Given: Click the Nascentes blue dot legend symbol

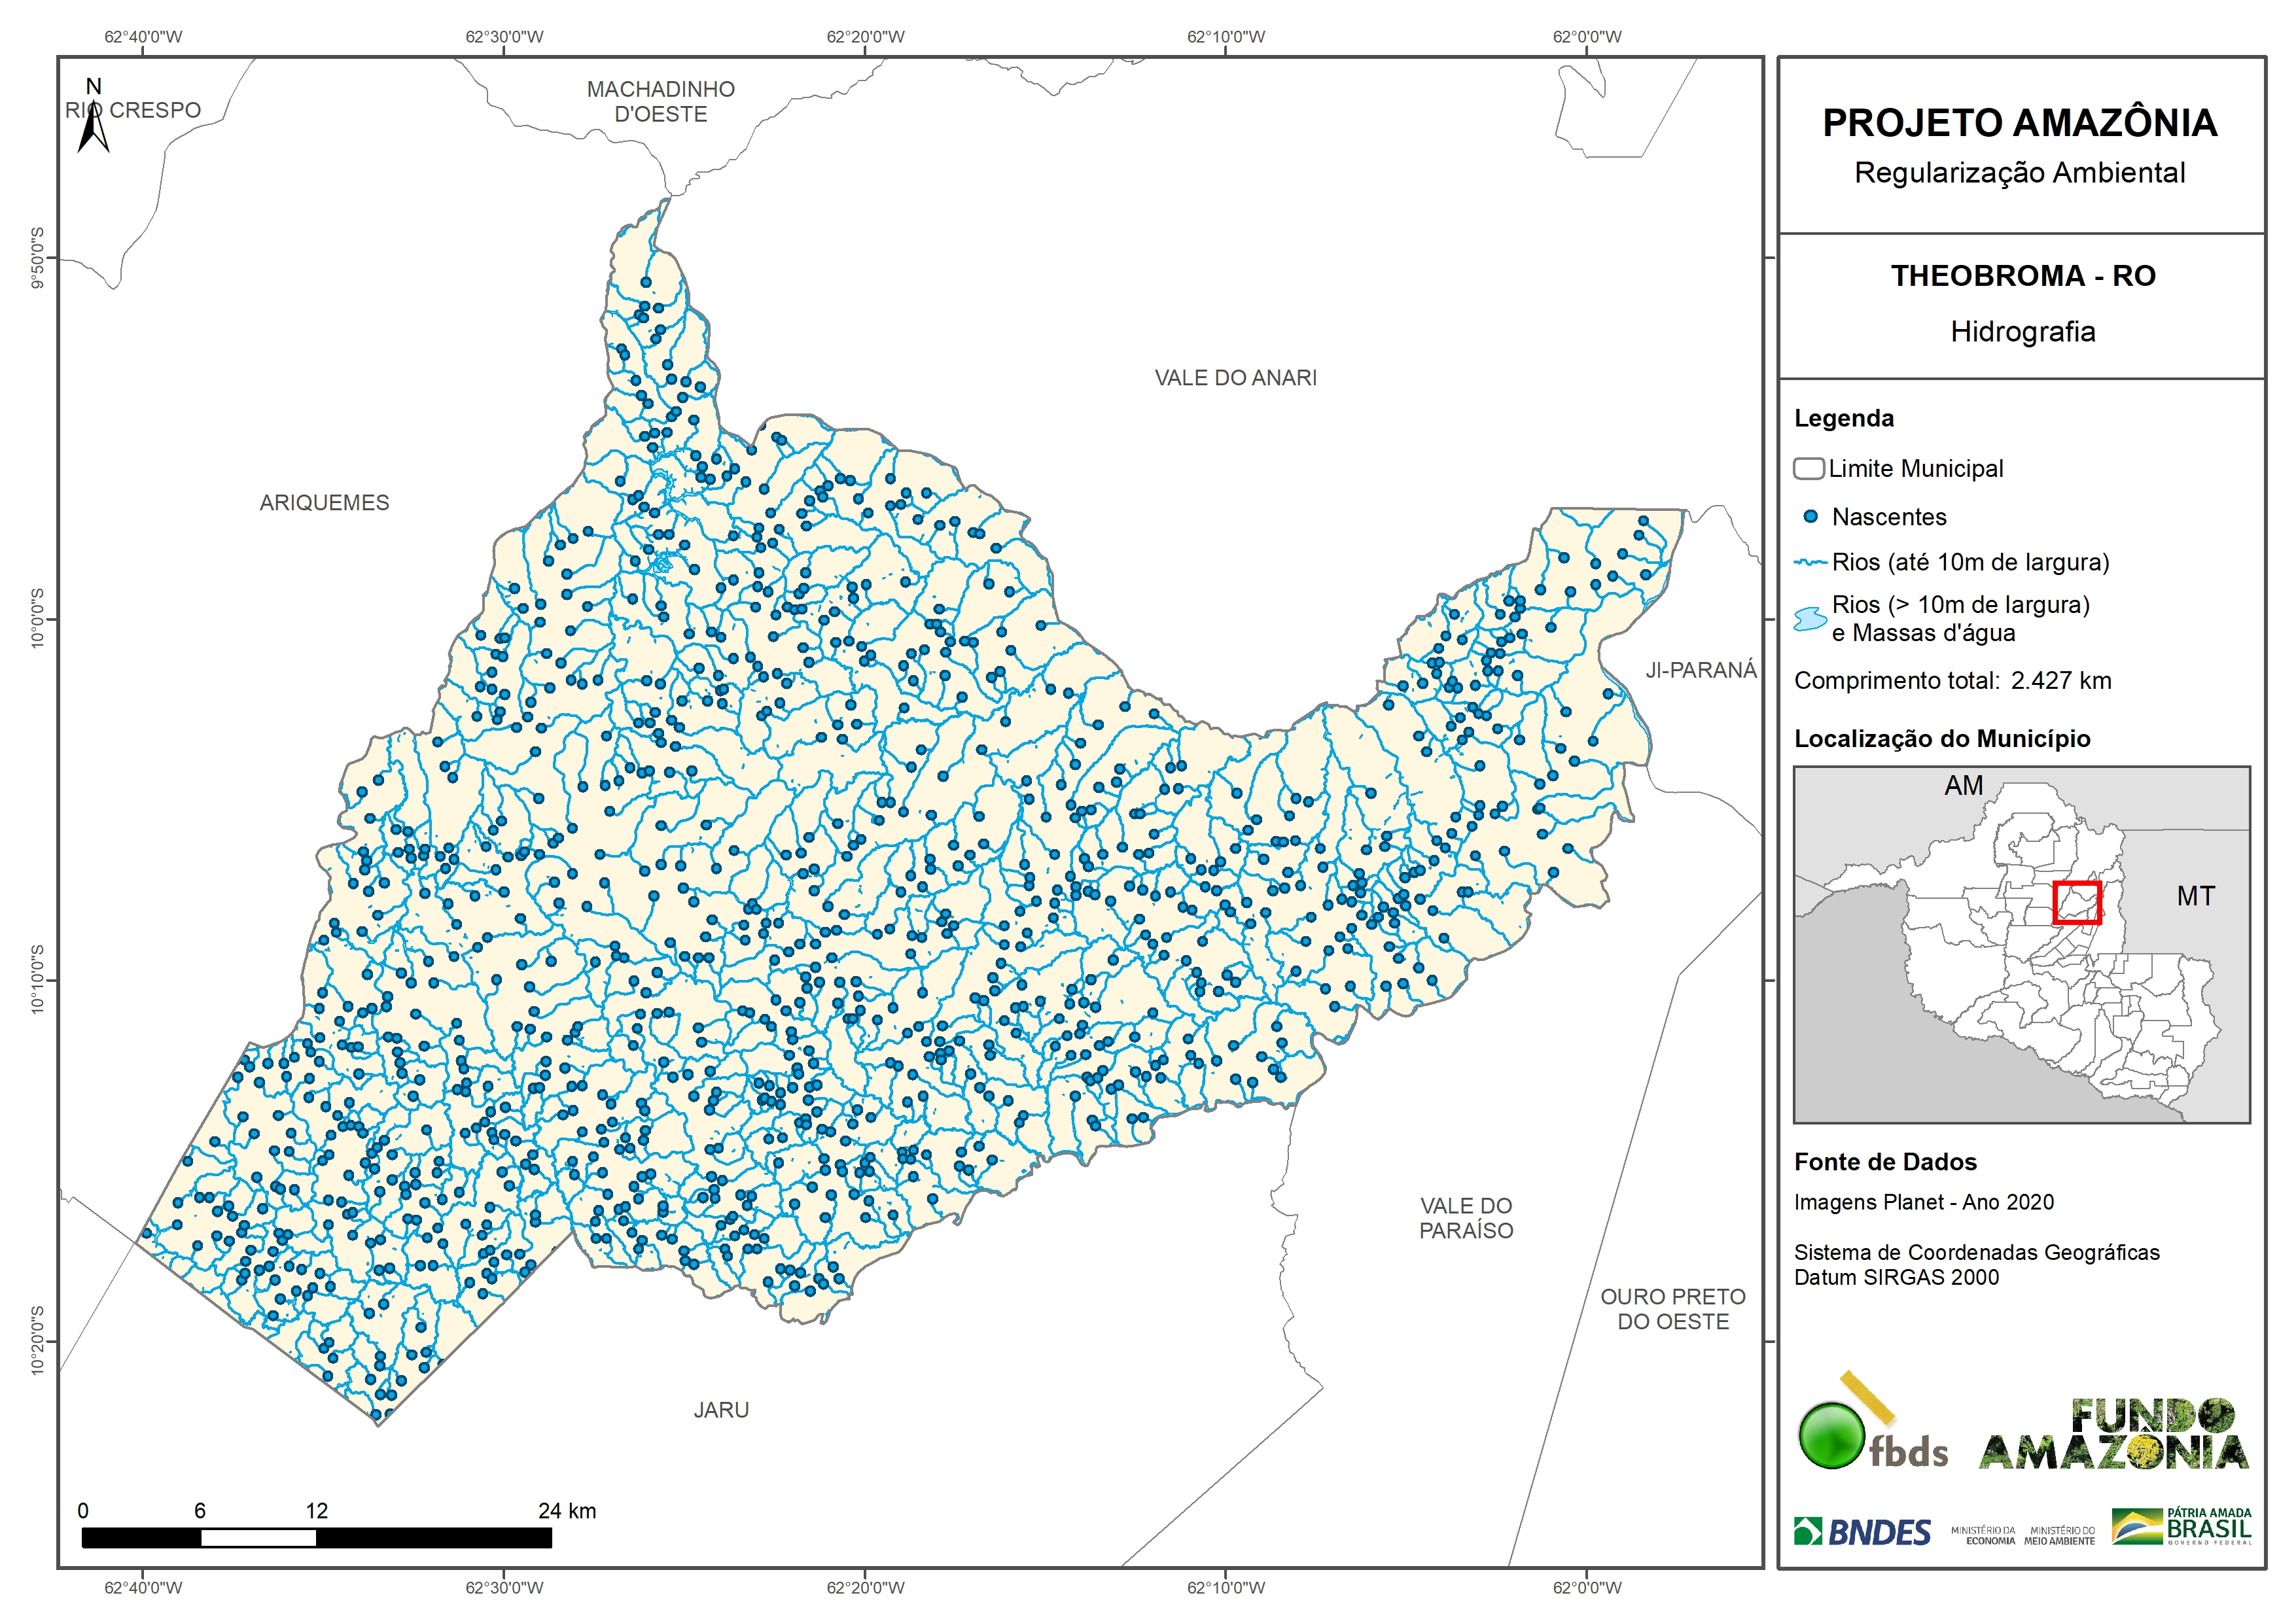Looking at the screenshot, I should 1810,517.
